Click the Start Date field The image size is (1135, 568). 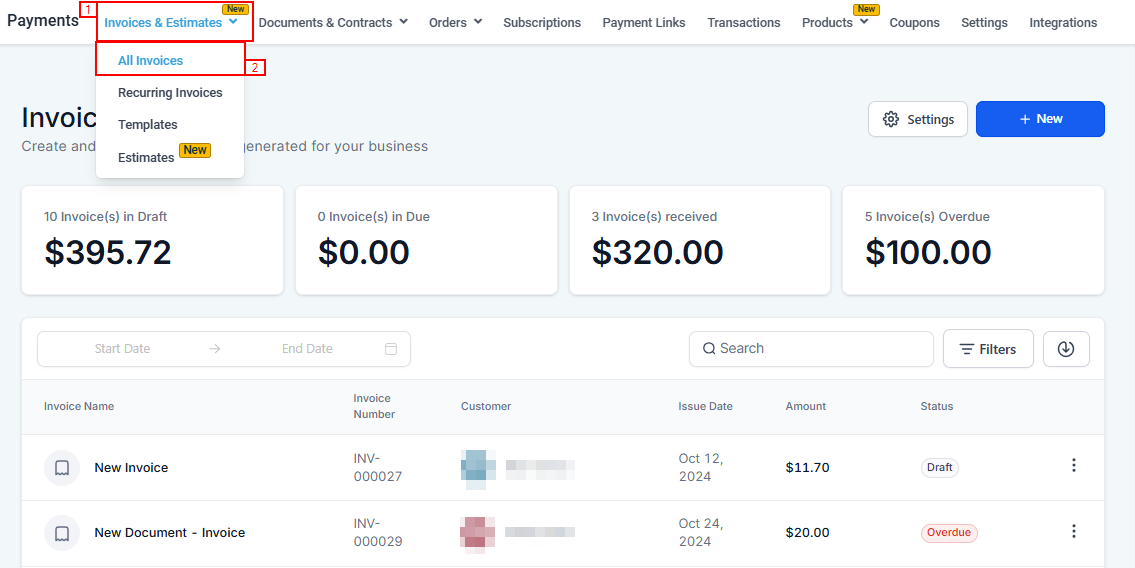(122, 349)
